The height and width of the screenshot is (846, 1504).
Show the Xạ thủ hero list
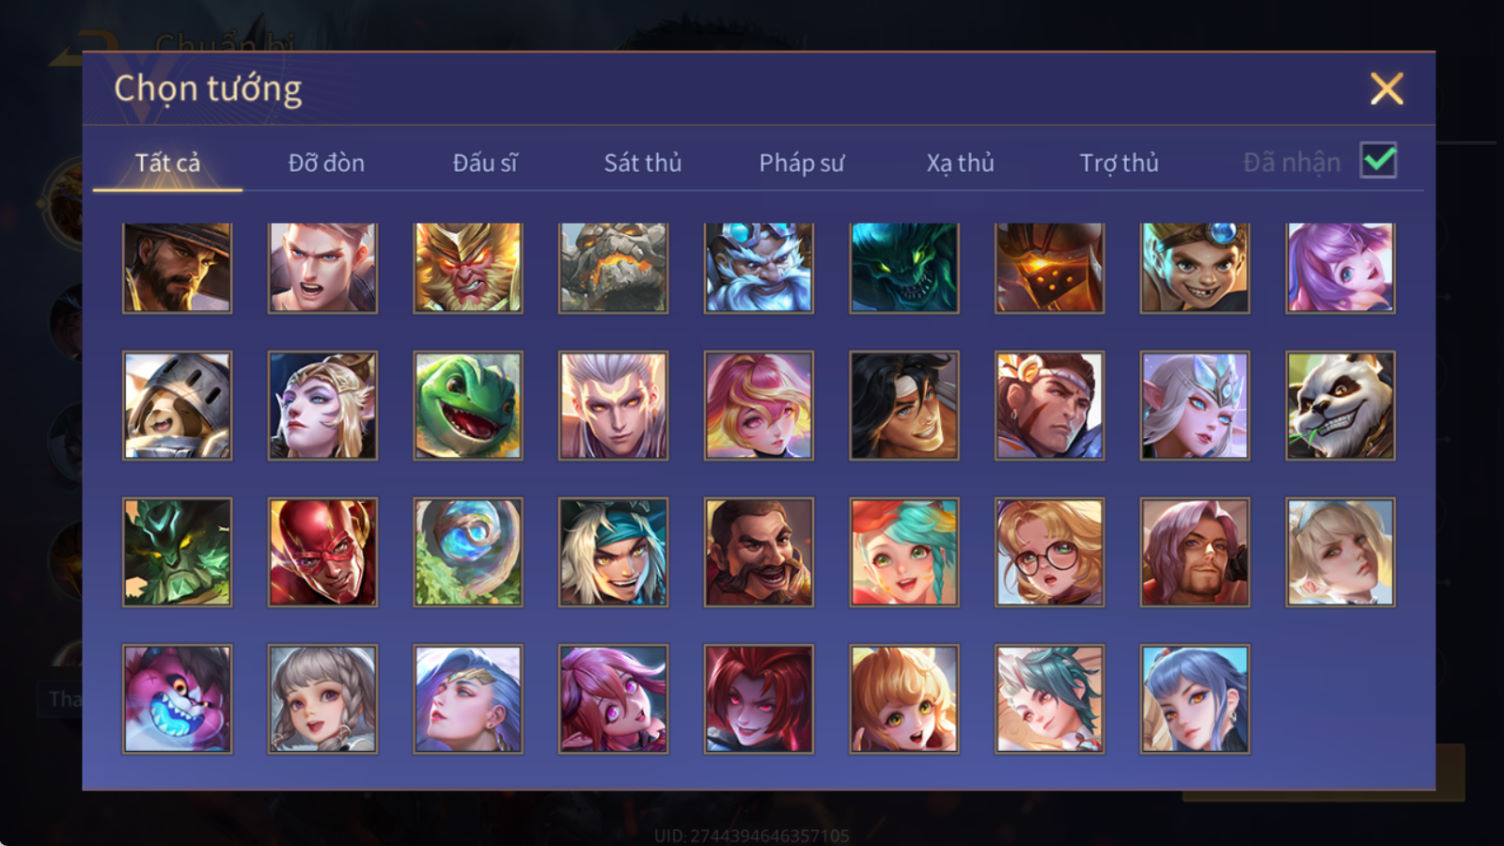[960, 162]
